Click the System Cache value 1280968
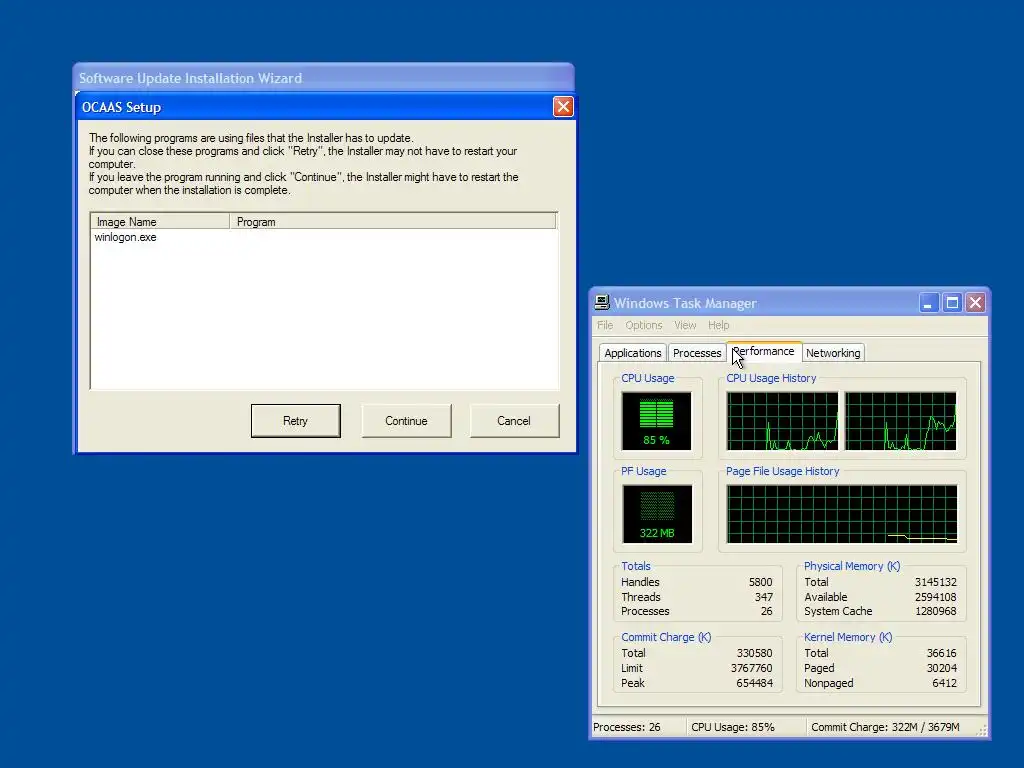The height and width of the screenshot is (768, 1024). [935, 611]
